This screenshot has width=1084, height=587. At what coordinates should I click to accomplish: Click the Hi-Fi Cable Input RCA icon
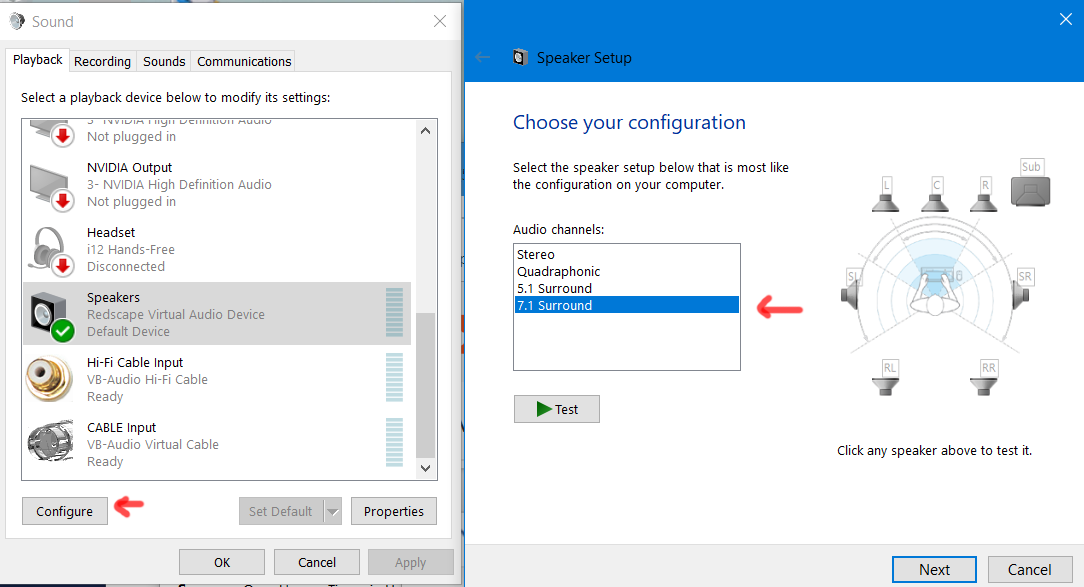49,379
